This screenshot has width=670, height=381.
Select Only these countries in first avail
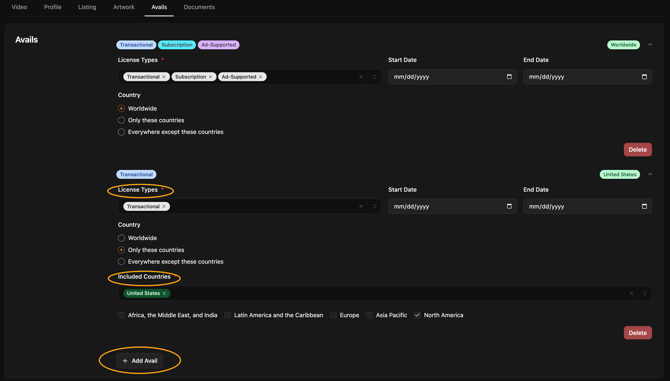[x=121, y=120]
